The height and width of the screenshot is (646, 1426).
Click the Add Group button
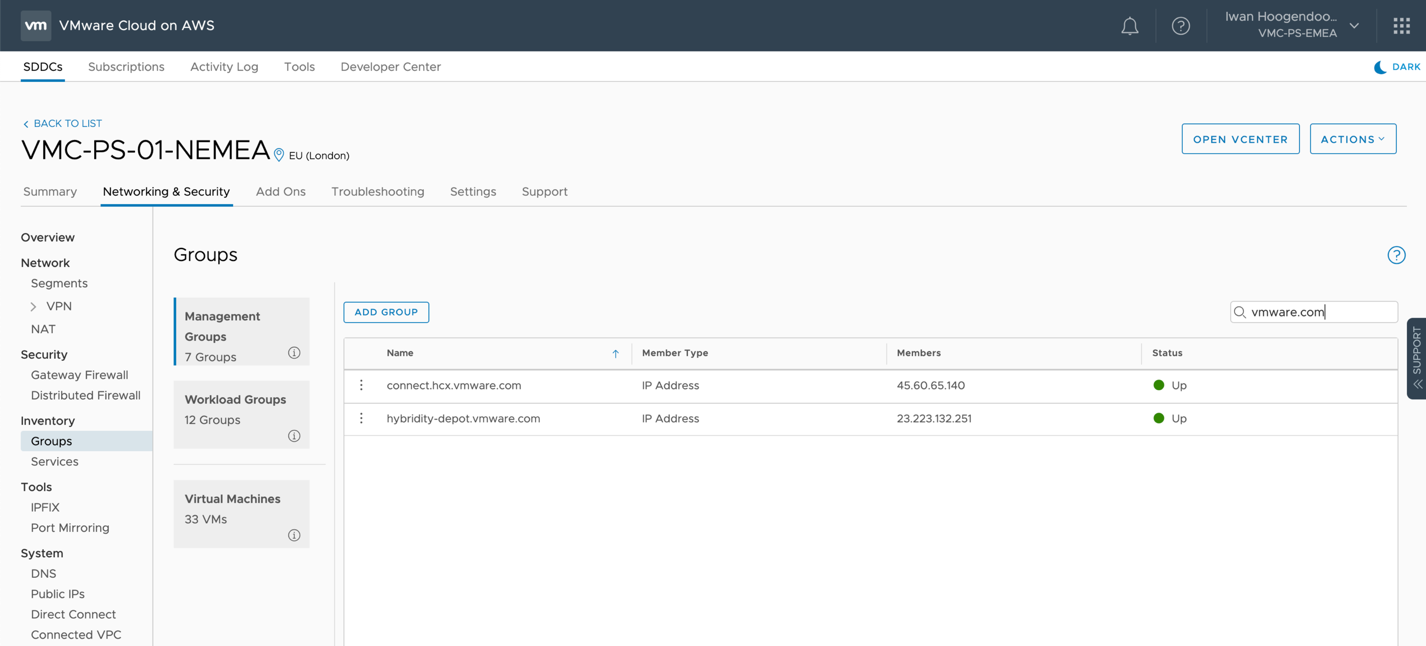coord(386,312)
